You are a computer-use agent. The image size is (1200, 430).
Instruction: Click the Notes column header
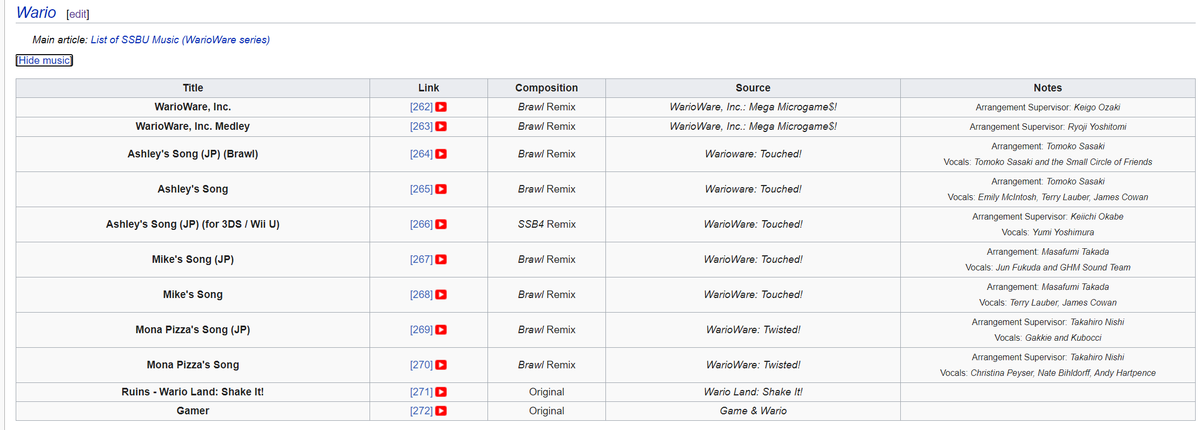point(1048,88)
